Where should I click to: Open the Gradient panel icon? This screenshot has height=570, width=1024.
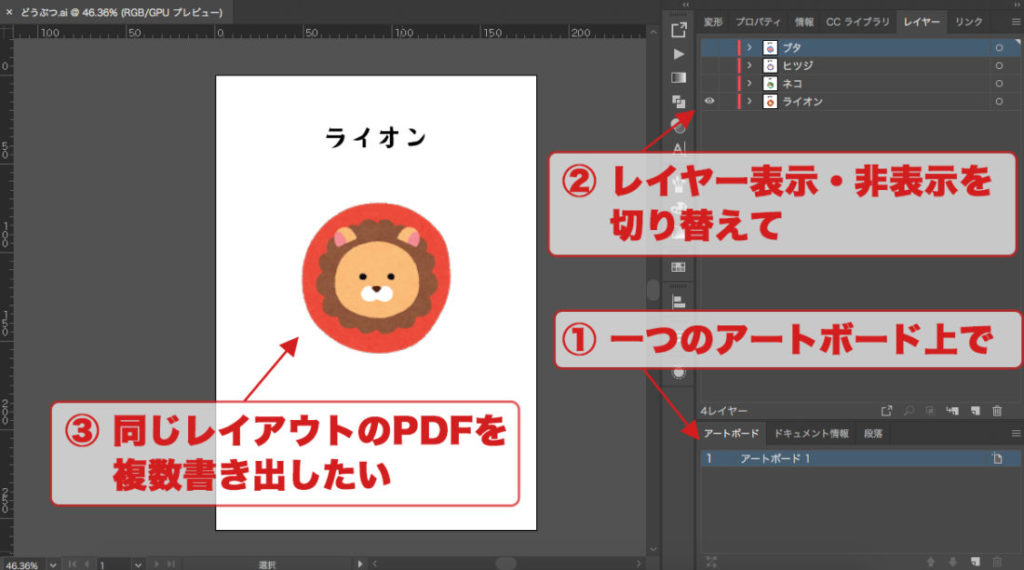click(x=679, y=78)
